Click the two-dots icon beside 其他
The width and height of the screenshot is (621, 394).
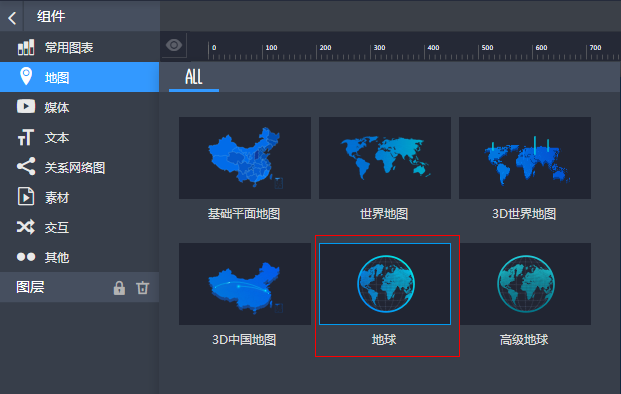click(x=26, y=257)
